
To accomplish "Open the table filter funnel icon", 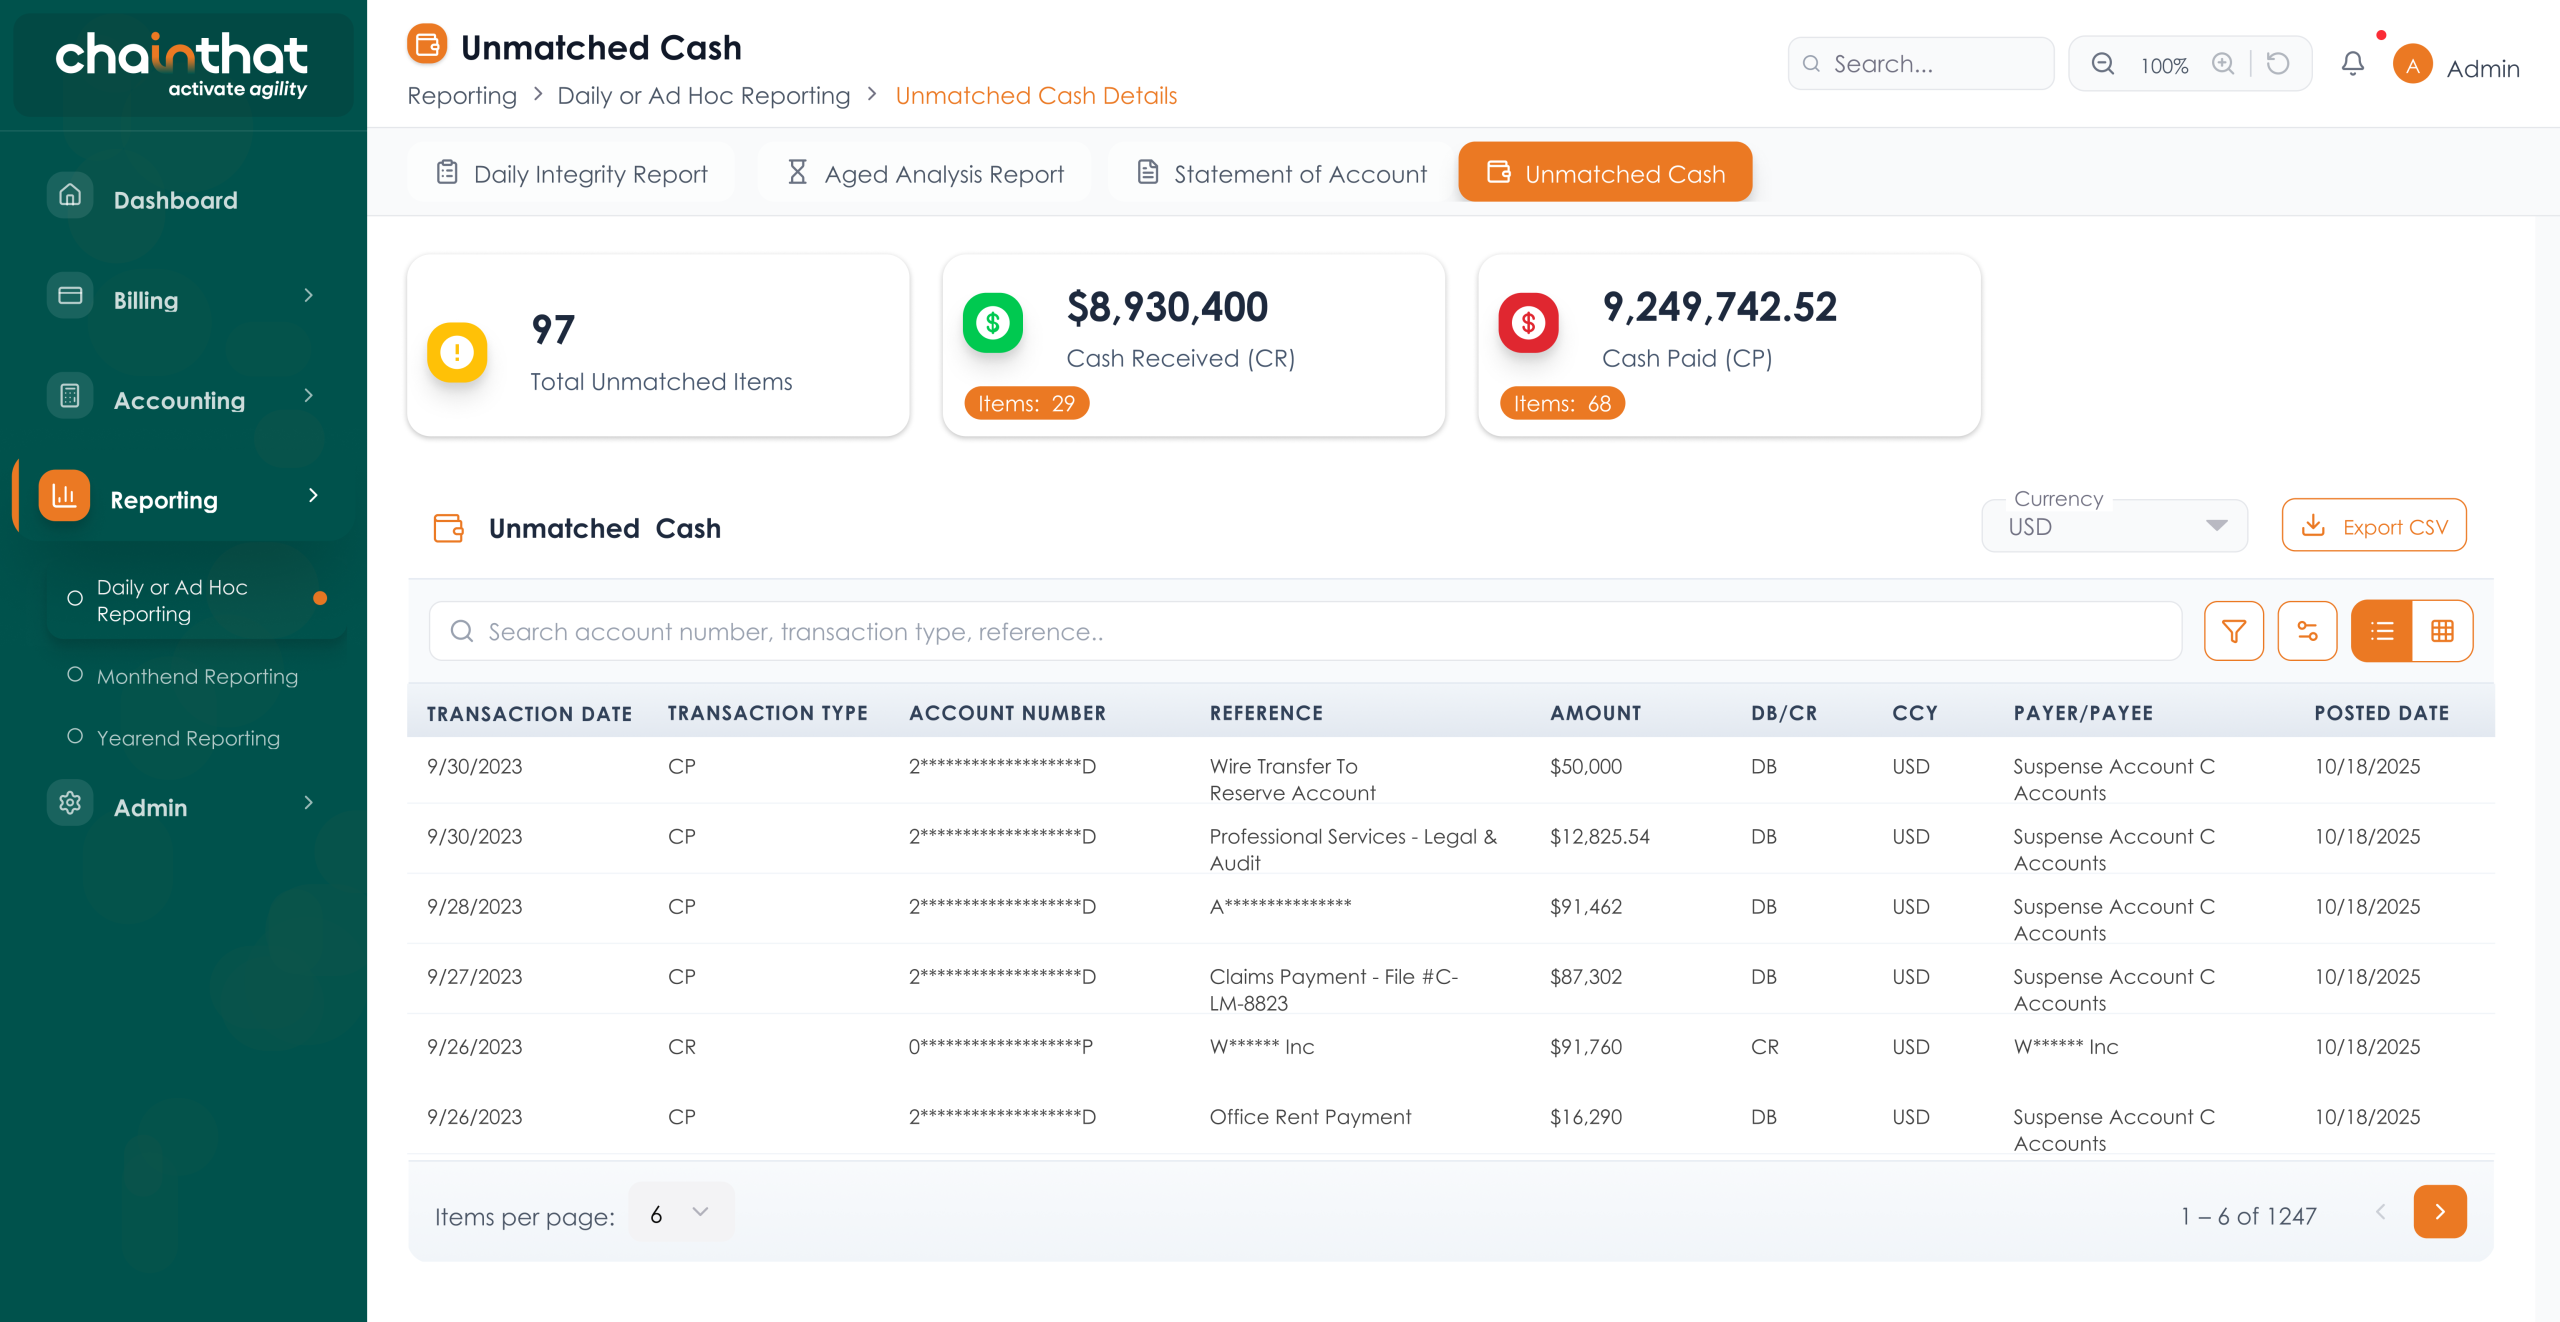I will point(2233,631).
